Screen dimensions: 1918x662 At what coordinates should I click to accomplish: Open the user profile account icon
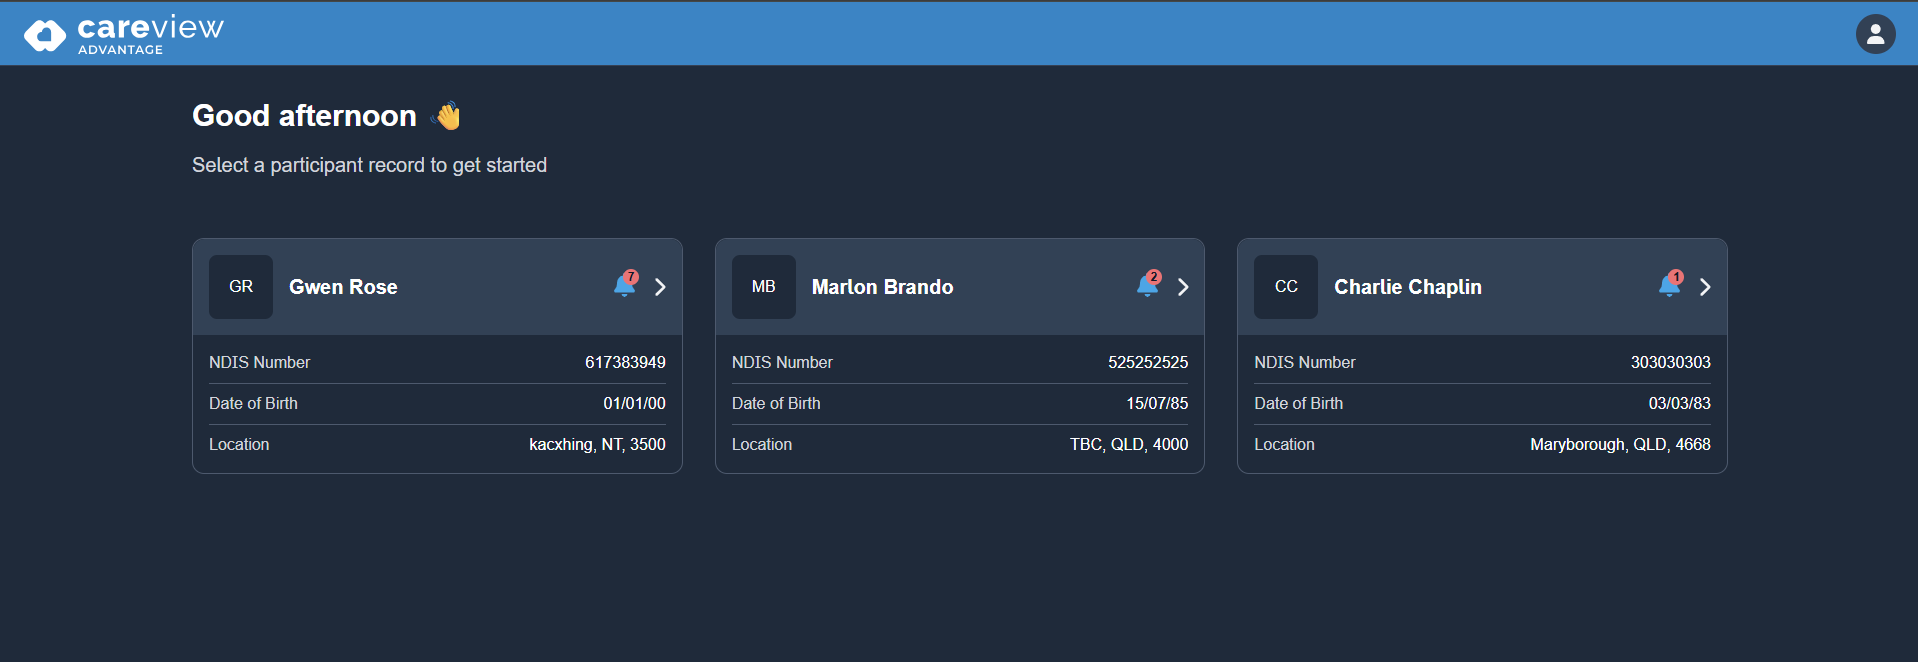click(x=1875, y=34)
